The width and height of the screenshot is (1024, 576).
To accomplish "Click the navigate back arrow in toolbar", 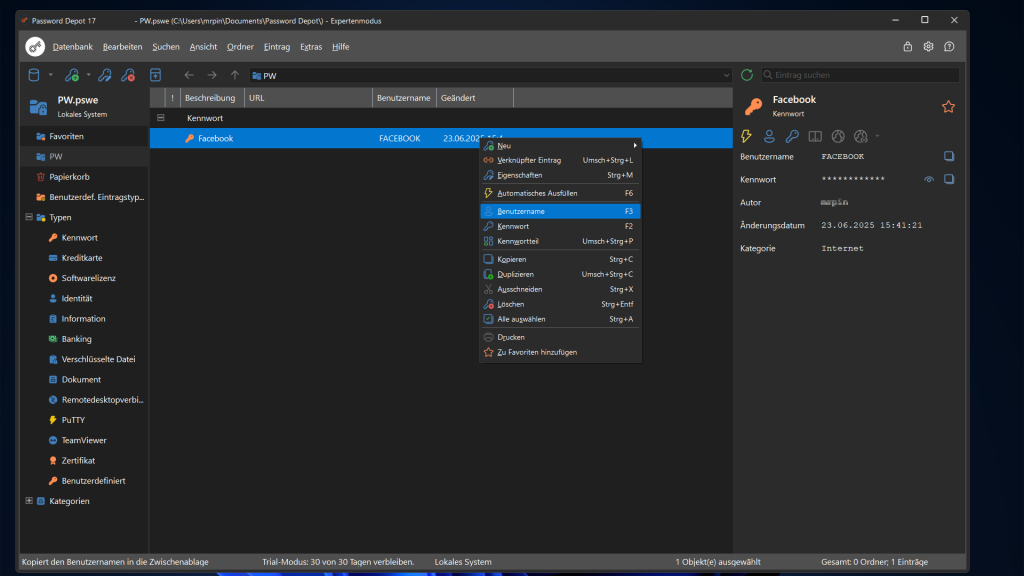I will [189, 75].
